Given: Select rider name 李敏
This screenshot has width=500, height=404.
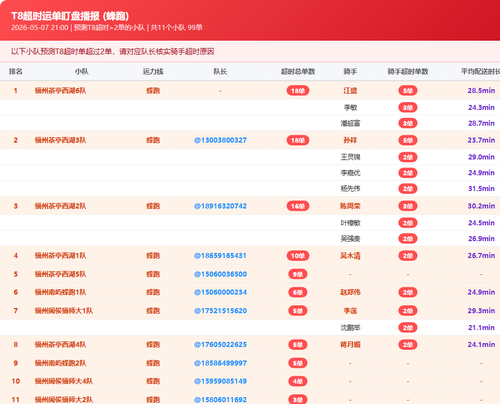Looking at the screenshot, I should [x=350, y=107].
